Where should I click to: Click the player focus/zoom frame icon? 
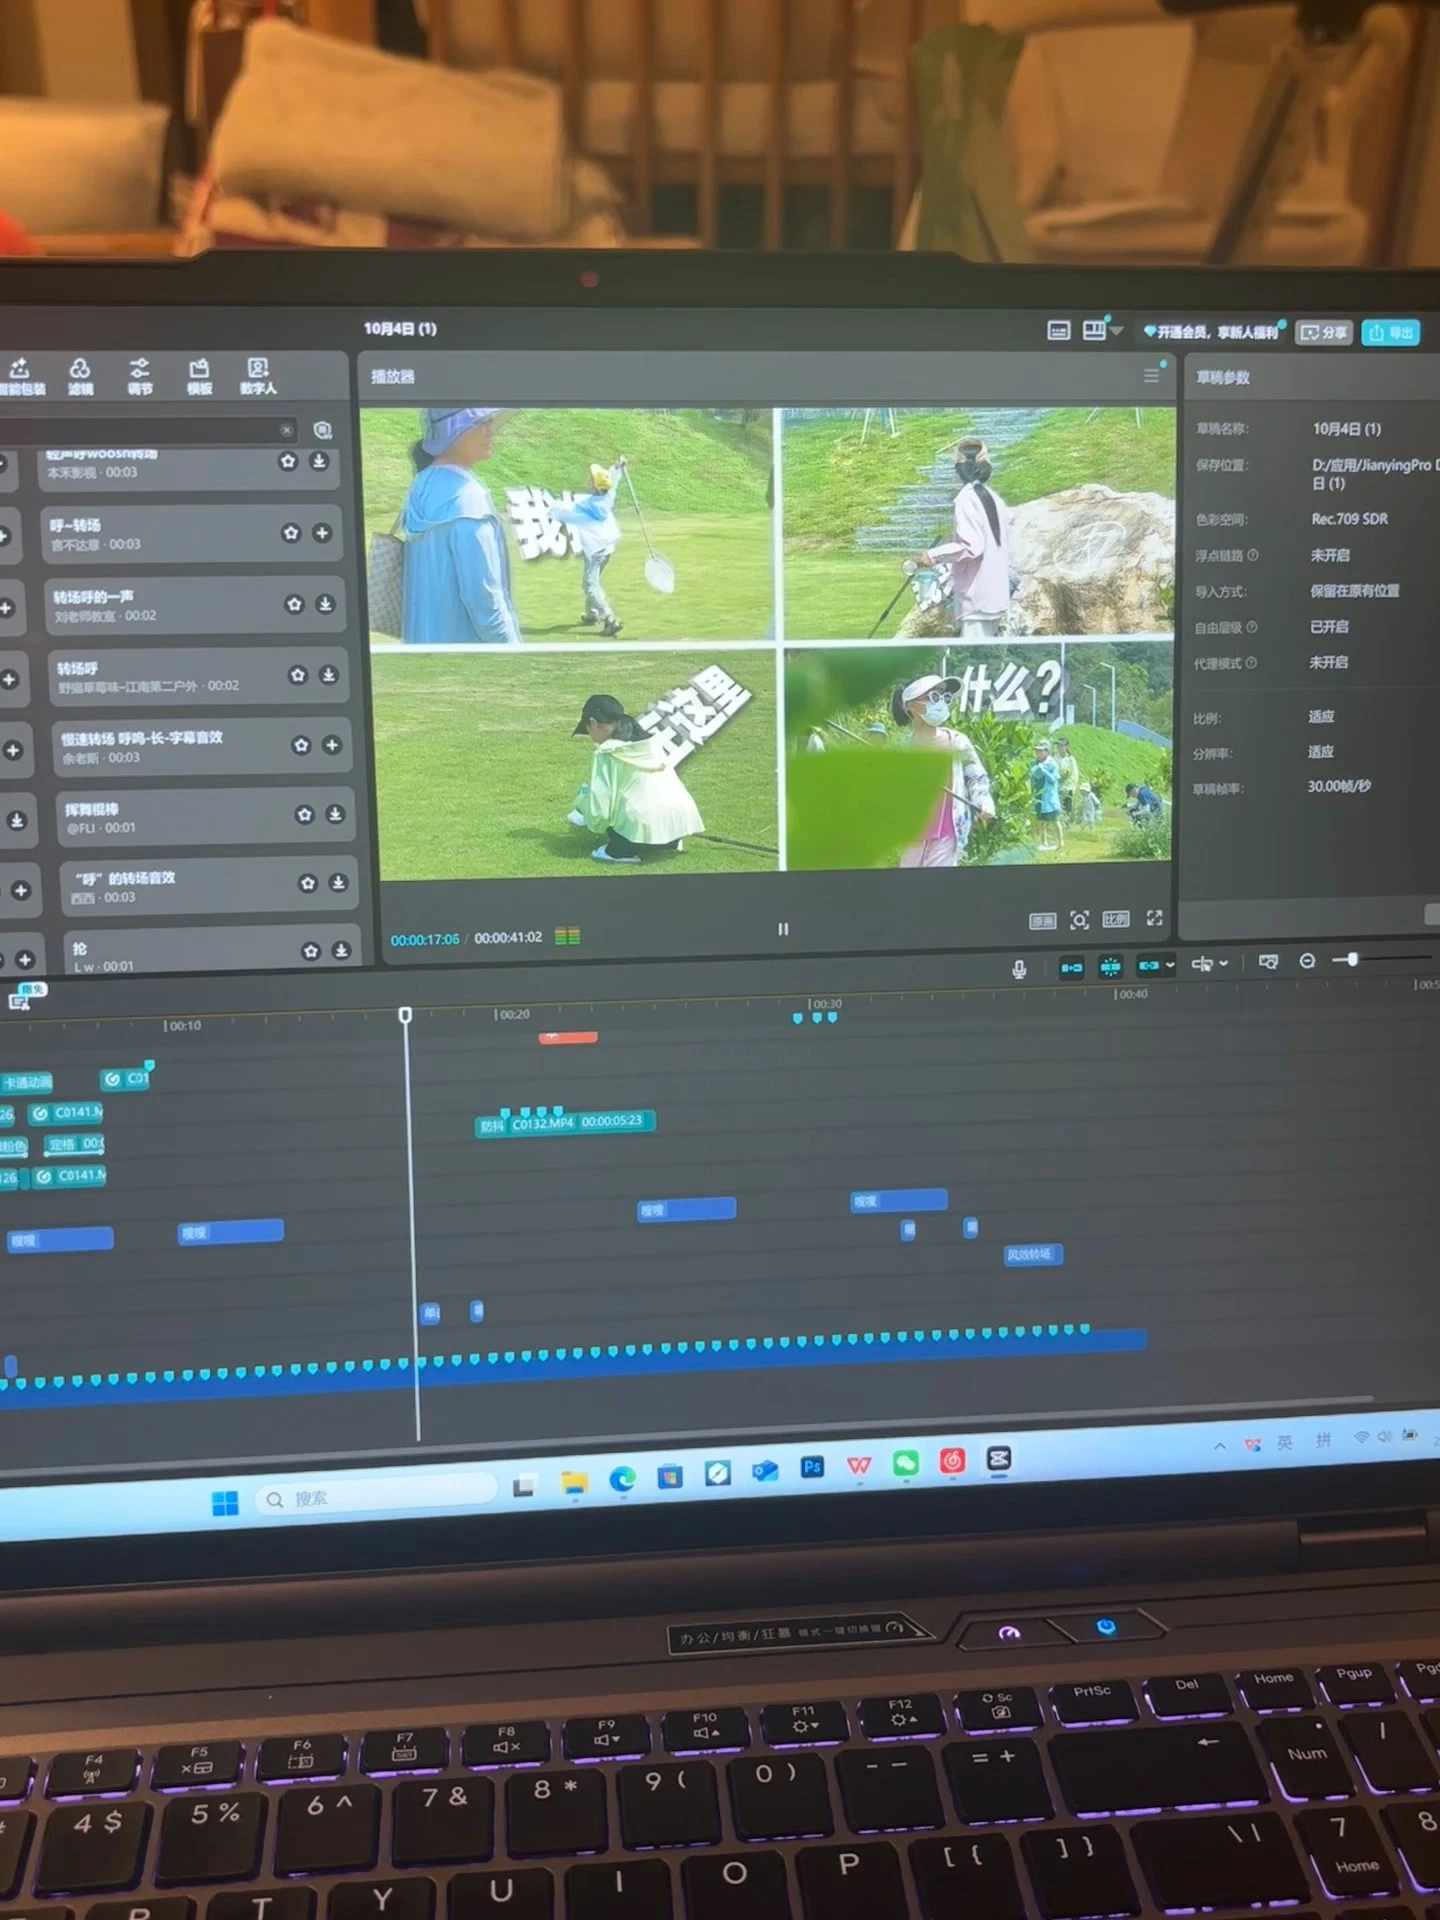tap(1079, 919)
